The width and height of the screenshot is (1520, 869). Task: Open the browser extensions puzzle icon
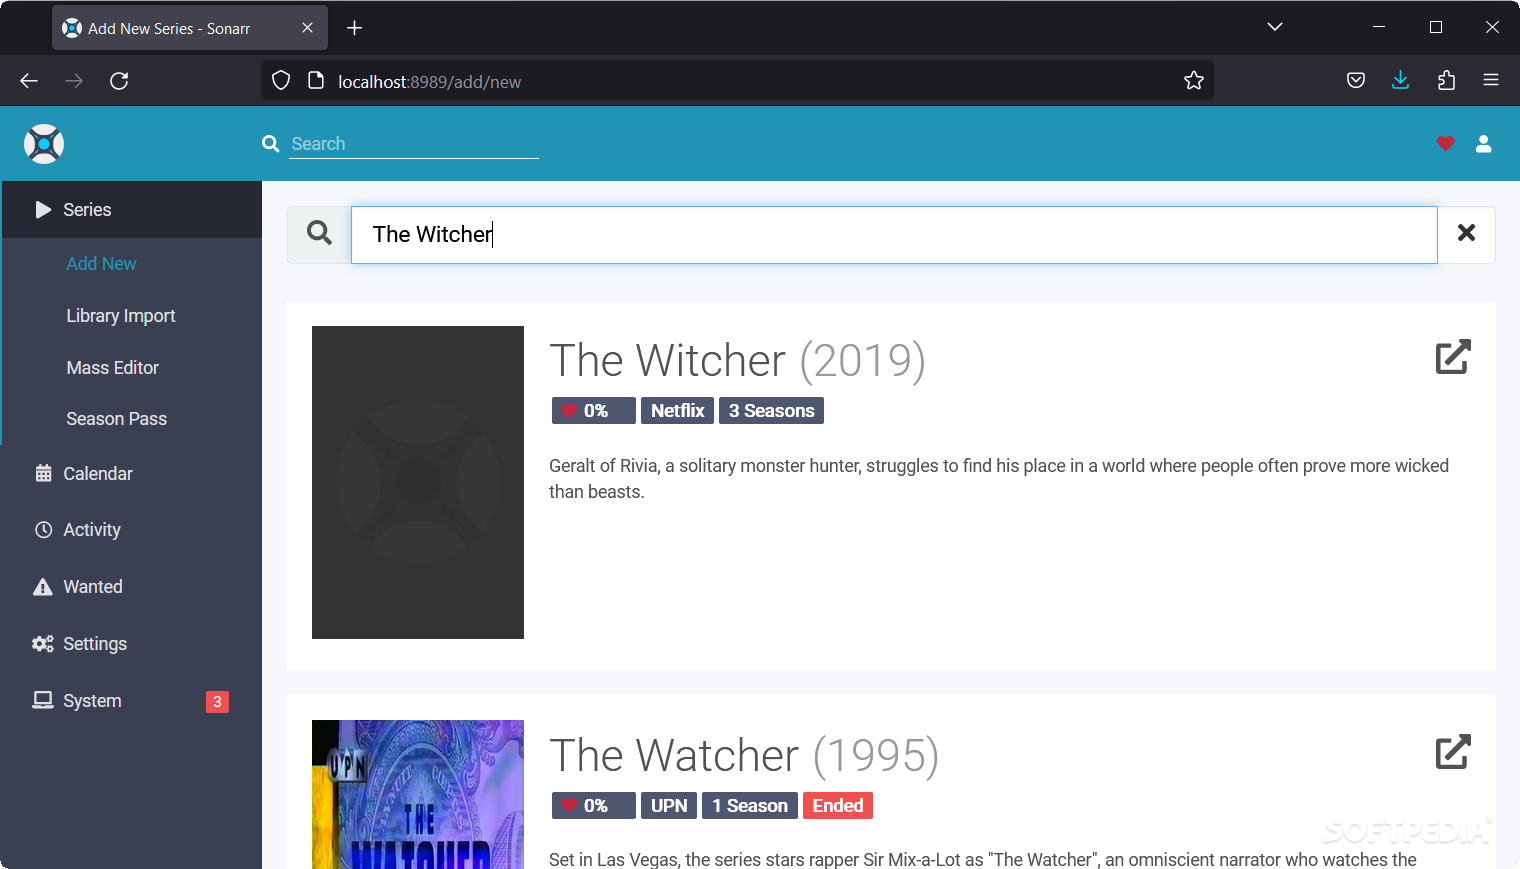(x=1446, y=81)
